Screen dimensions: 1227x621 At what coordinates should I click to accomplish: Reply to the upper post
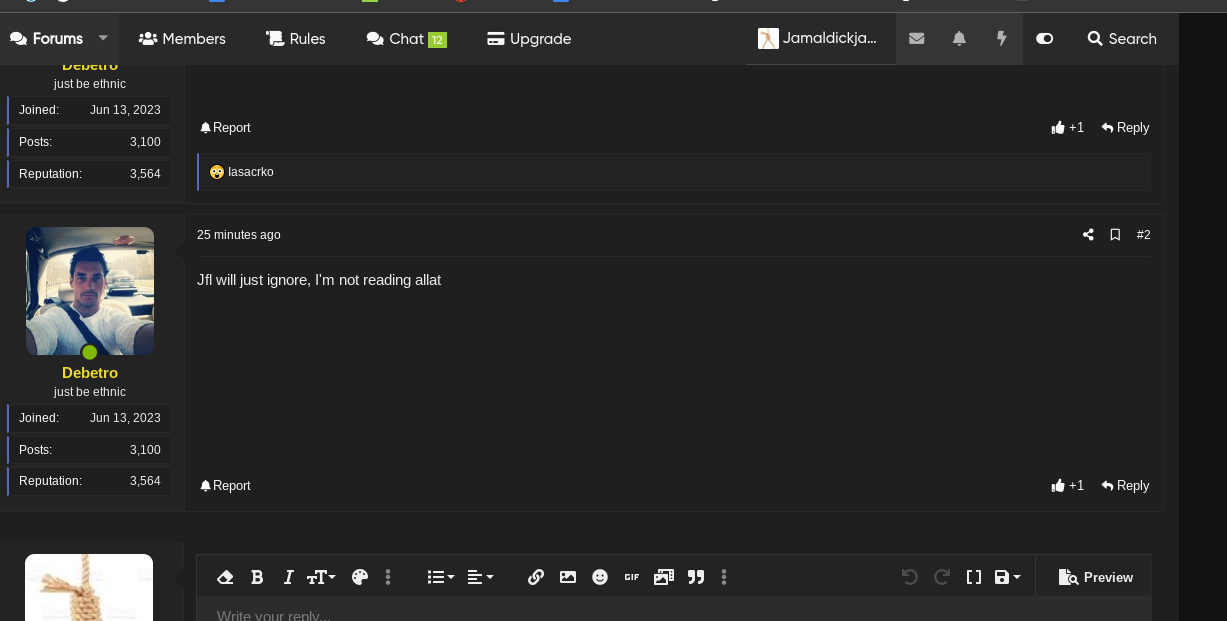[1126, 128]
